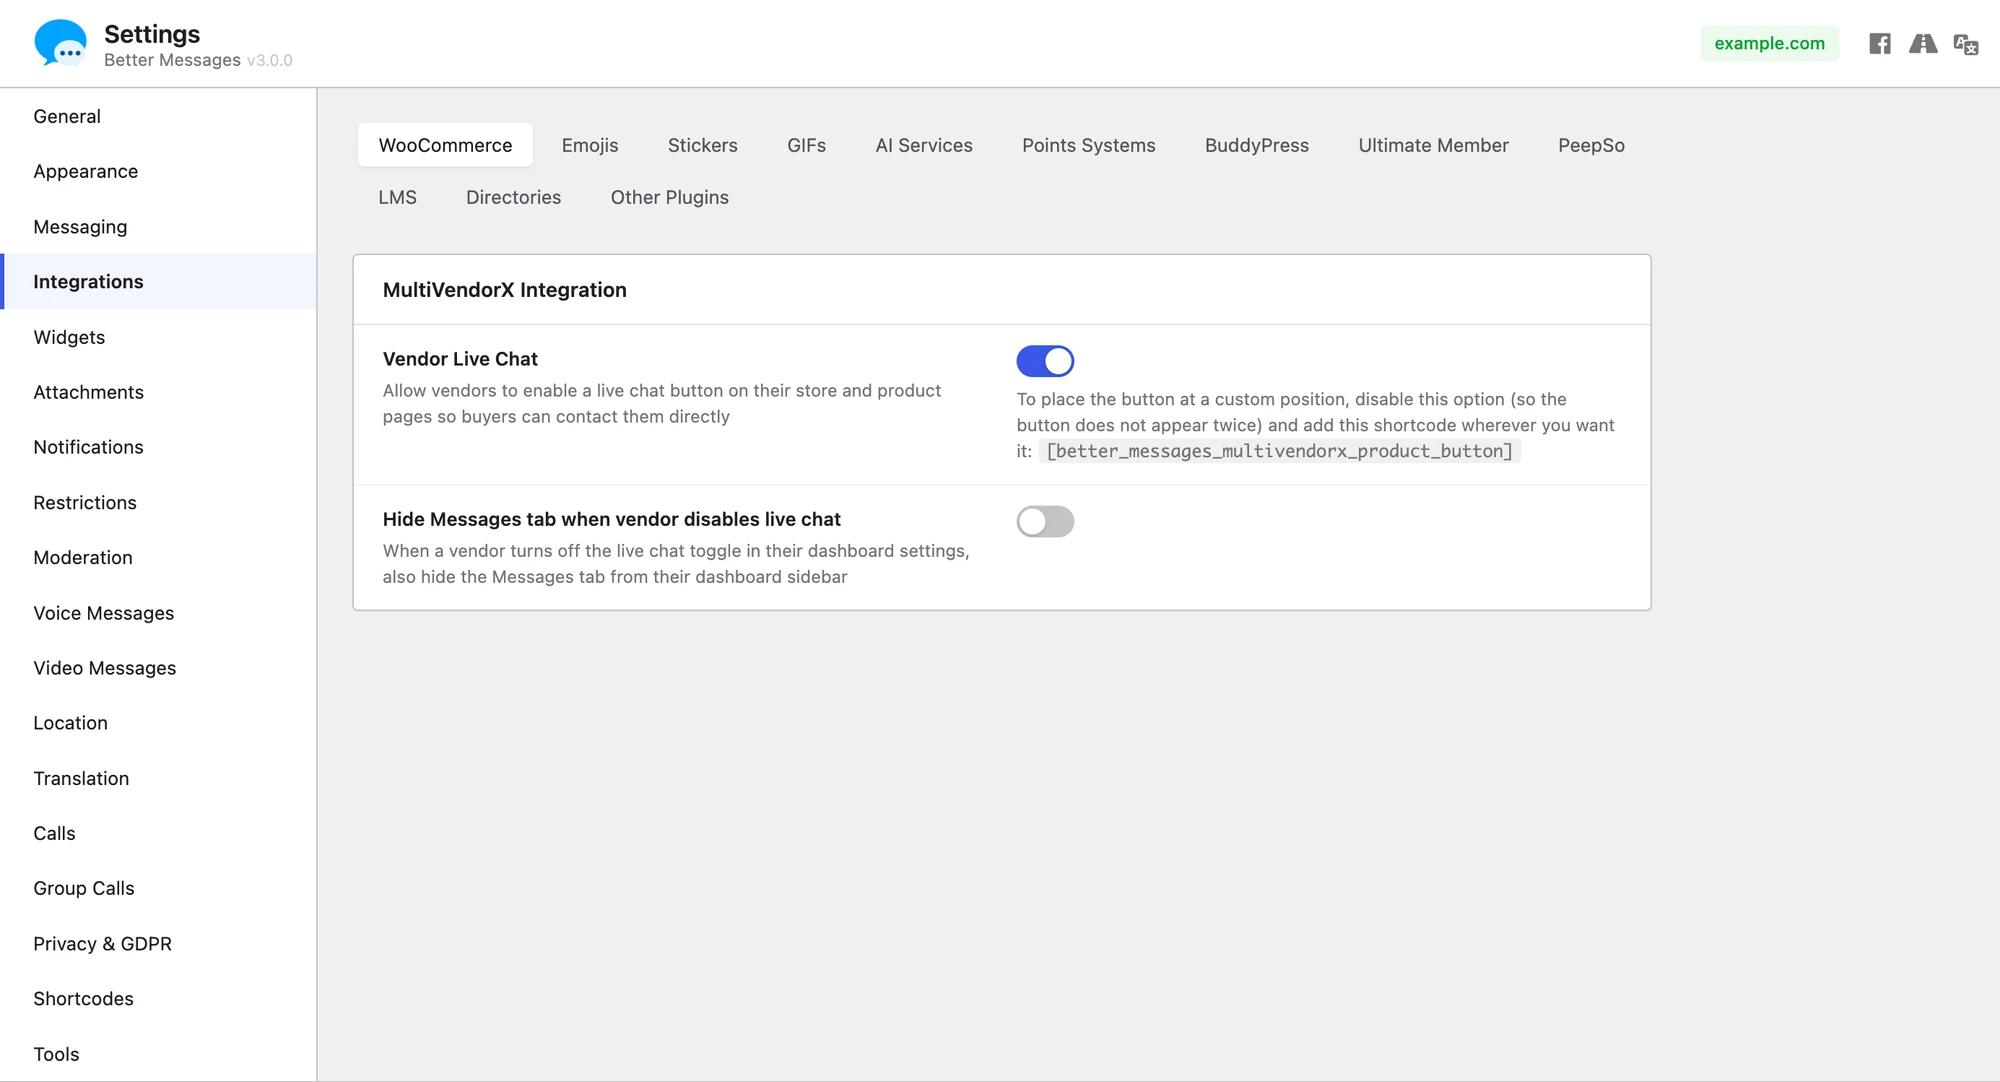Click the MultiVendorX Integration heading
Viewport: 2000px width, 1082px height.
click(x=504, y=290)
